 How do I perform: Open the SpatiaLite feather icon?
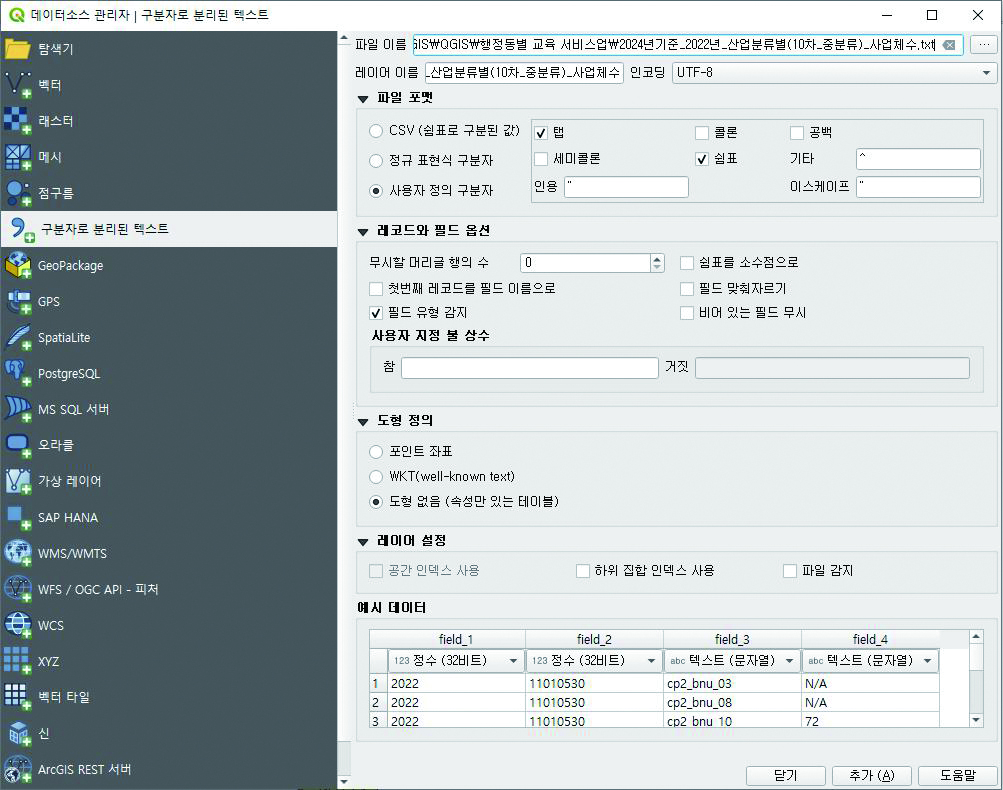18,337
